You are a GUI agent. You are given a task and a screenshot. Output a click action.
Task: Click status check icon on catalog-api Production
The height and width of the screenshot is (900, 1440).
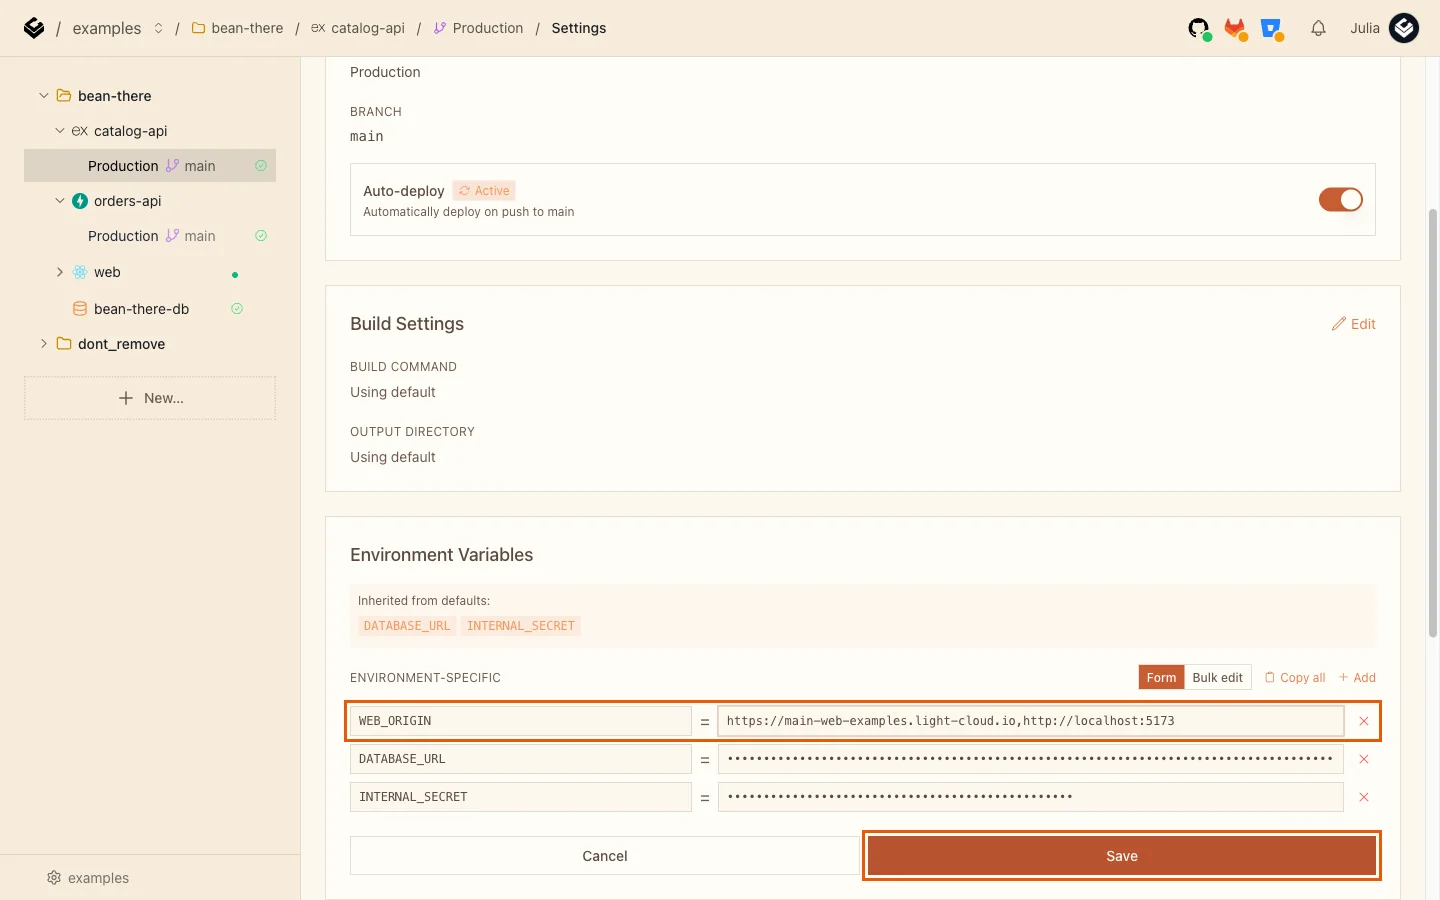[x=261, y=166]
